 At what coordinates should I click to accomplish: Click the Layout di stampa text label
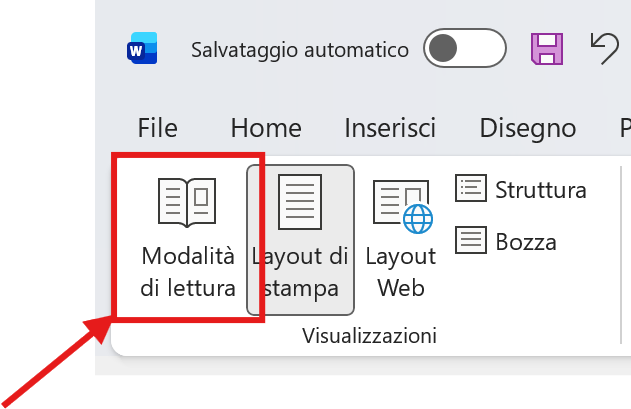coord(300,273)
